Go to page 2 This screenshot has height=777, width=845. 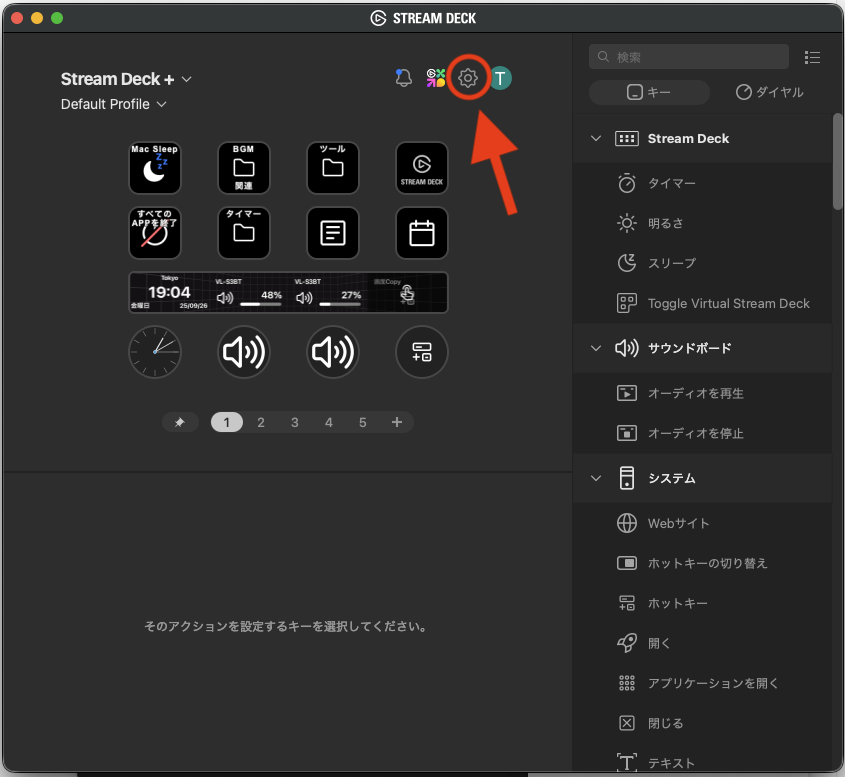tap(261, 422)
